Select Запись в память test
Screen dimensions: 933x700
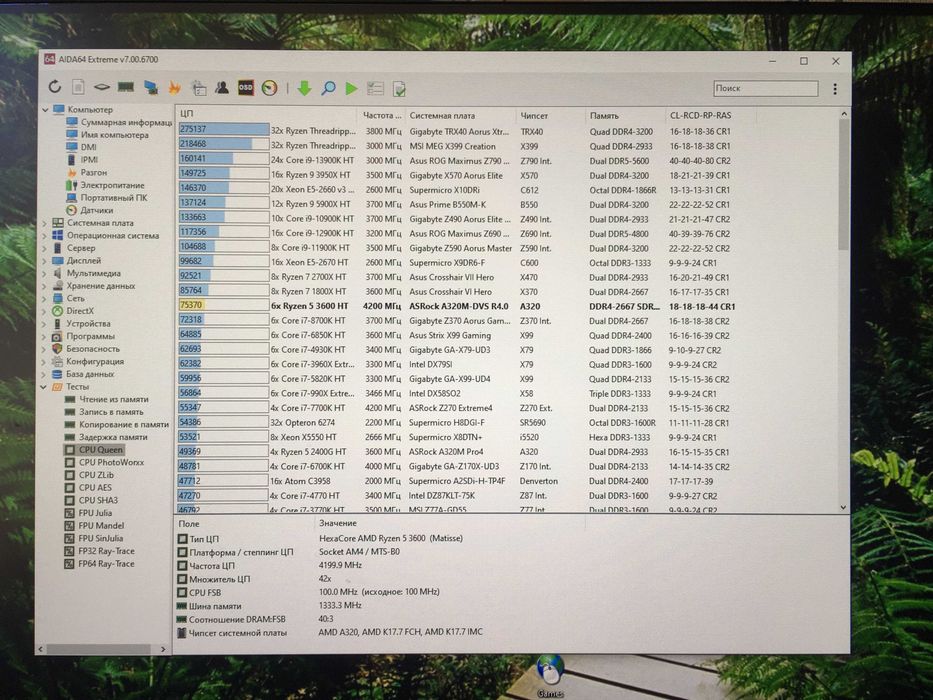tap(111, 411)
